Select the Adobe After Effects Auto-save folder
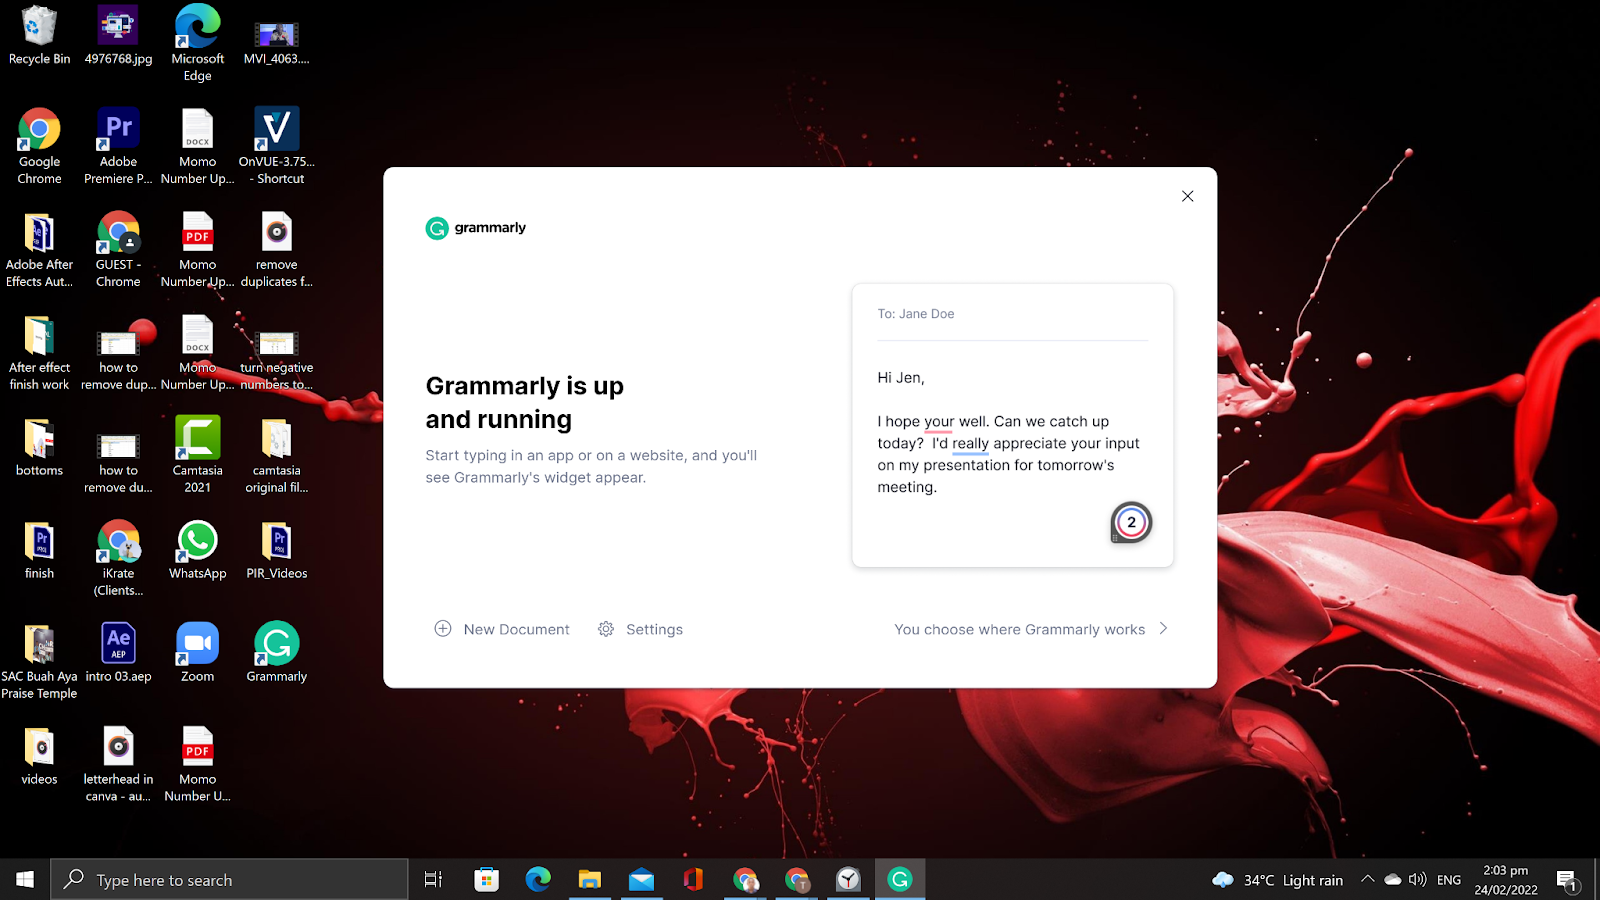This screenshot has width=1600, height=900. coord(40,249)
